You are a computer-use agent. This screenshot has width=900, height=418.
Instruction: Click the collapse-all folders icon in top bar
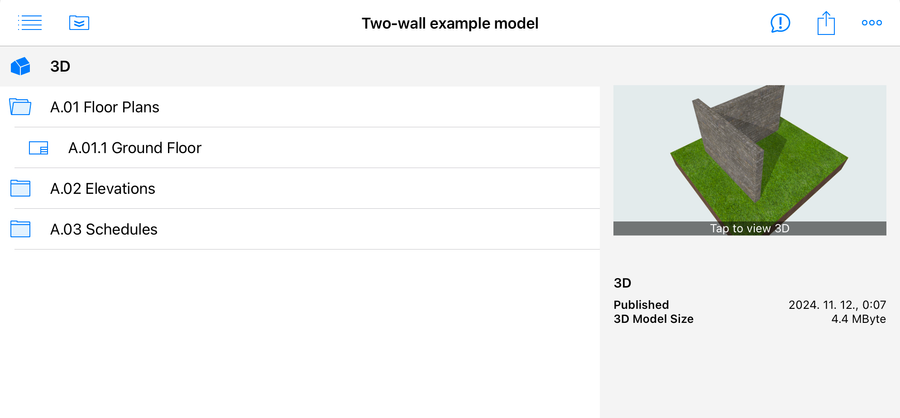[80, 22]
